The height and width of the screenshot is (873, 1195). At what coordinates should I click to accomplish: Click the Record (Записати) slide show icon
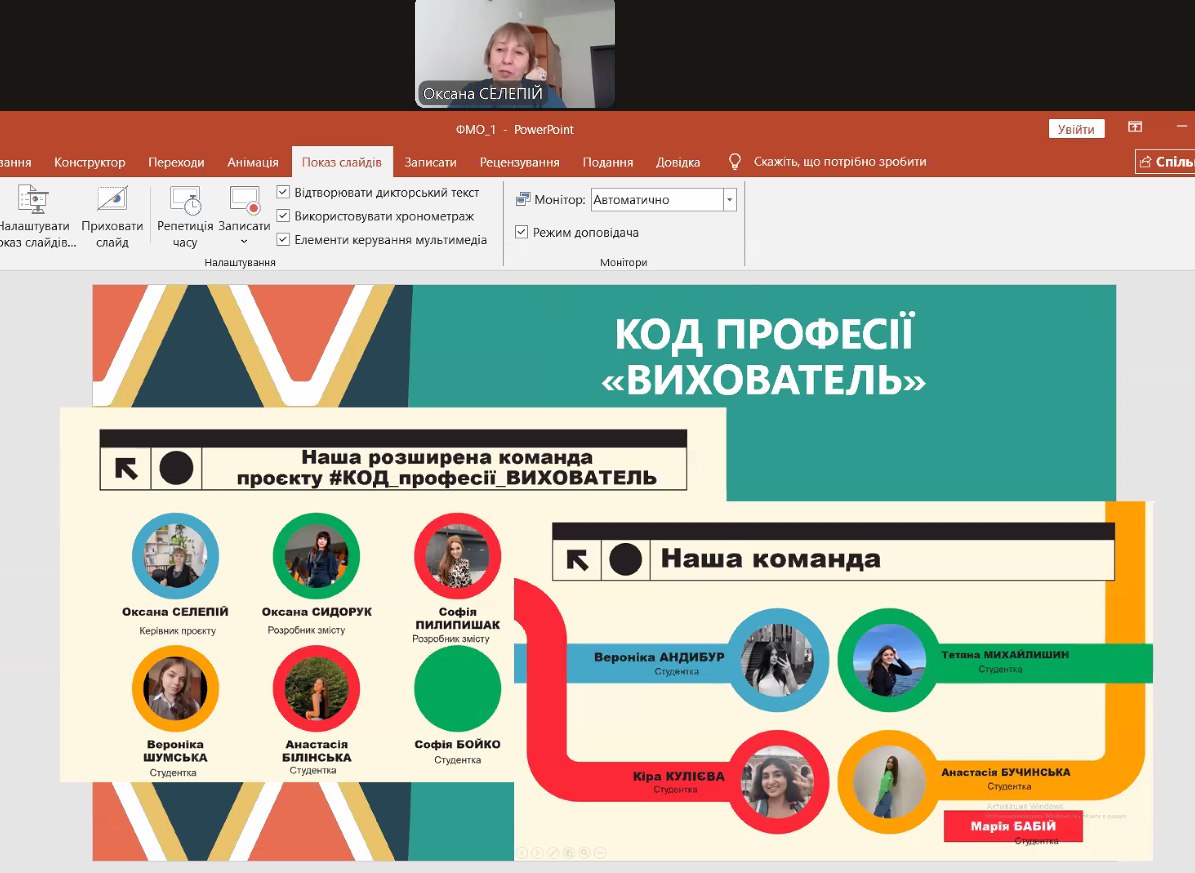pos(245,200)
